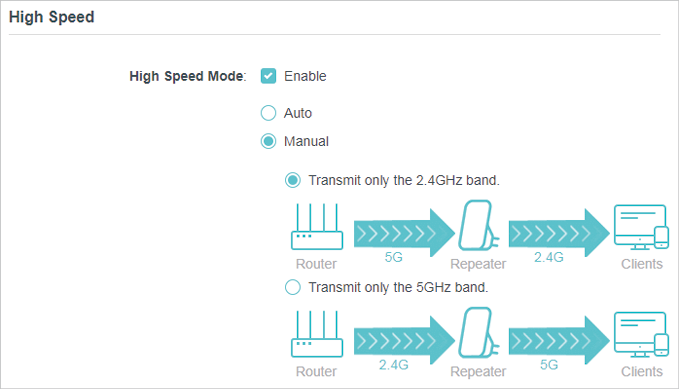
Task: Choose Transmit only the 5GHz band option
Action: (293, 287)
